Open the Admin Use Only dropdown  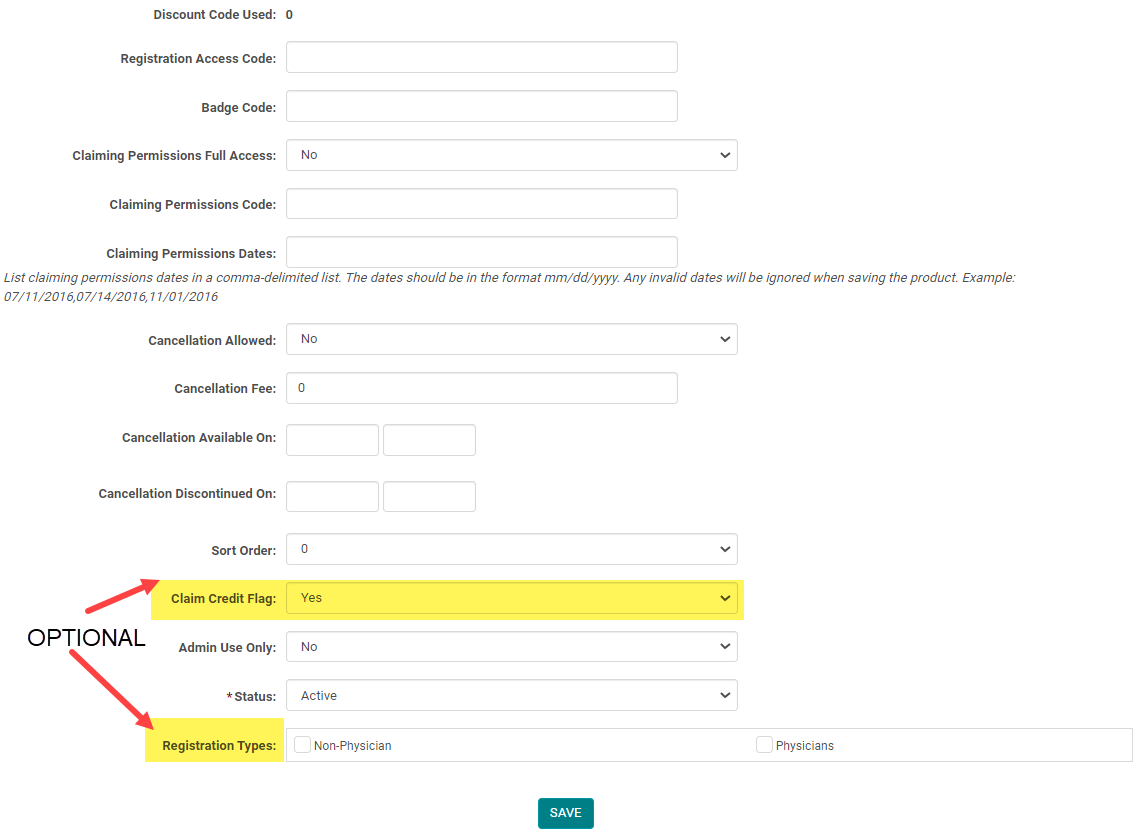[511, 647]
